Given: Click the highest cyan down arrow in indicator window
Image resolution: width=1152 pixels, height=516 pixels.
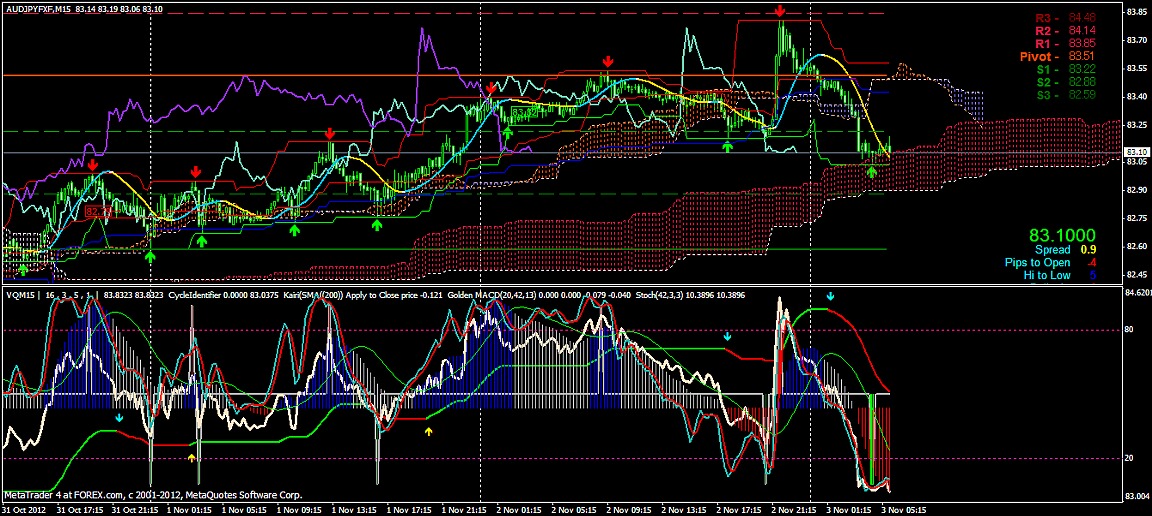Looking at the screenshot, I should (x=829, y=297).
